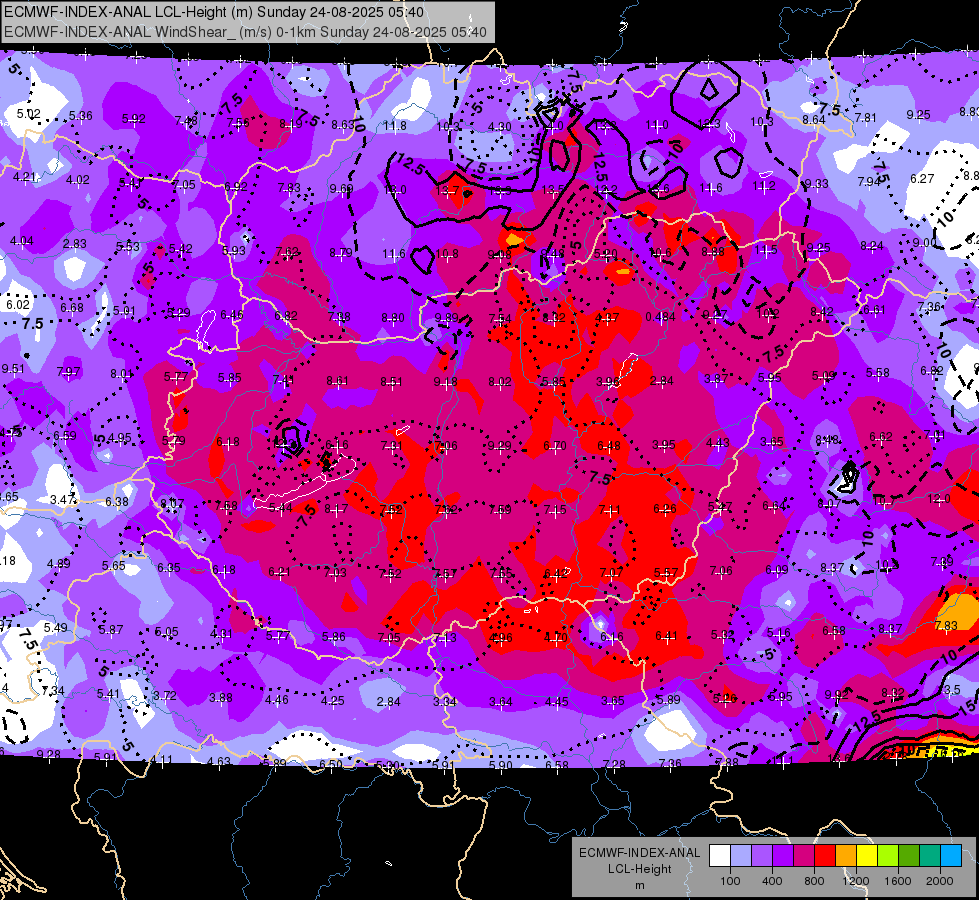Select the grid value 6.27

(922, 179)
